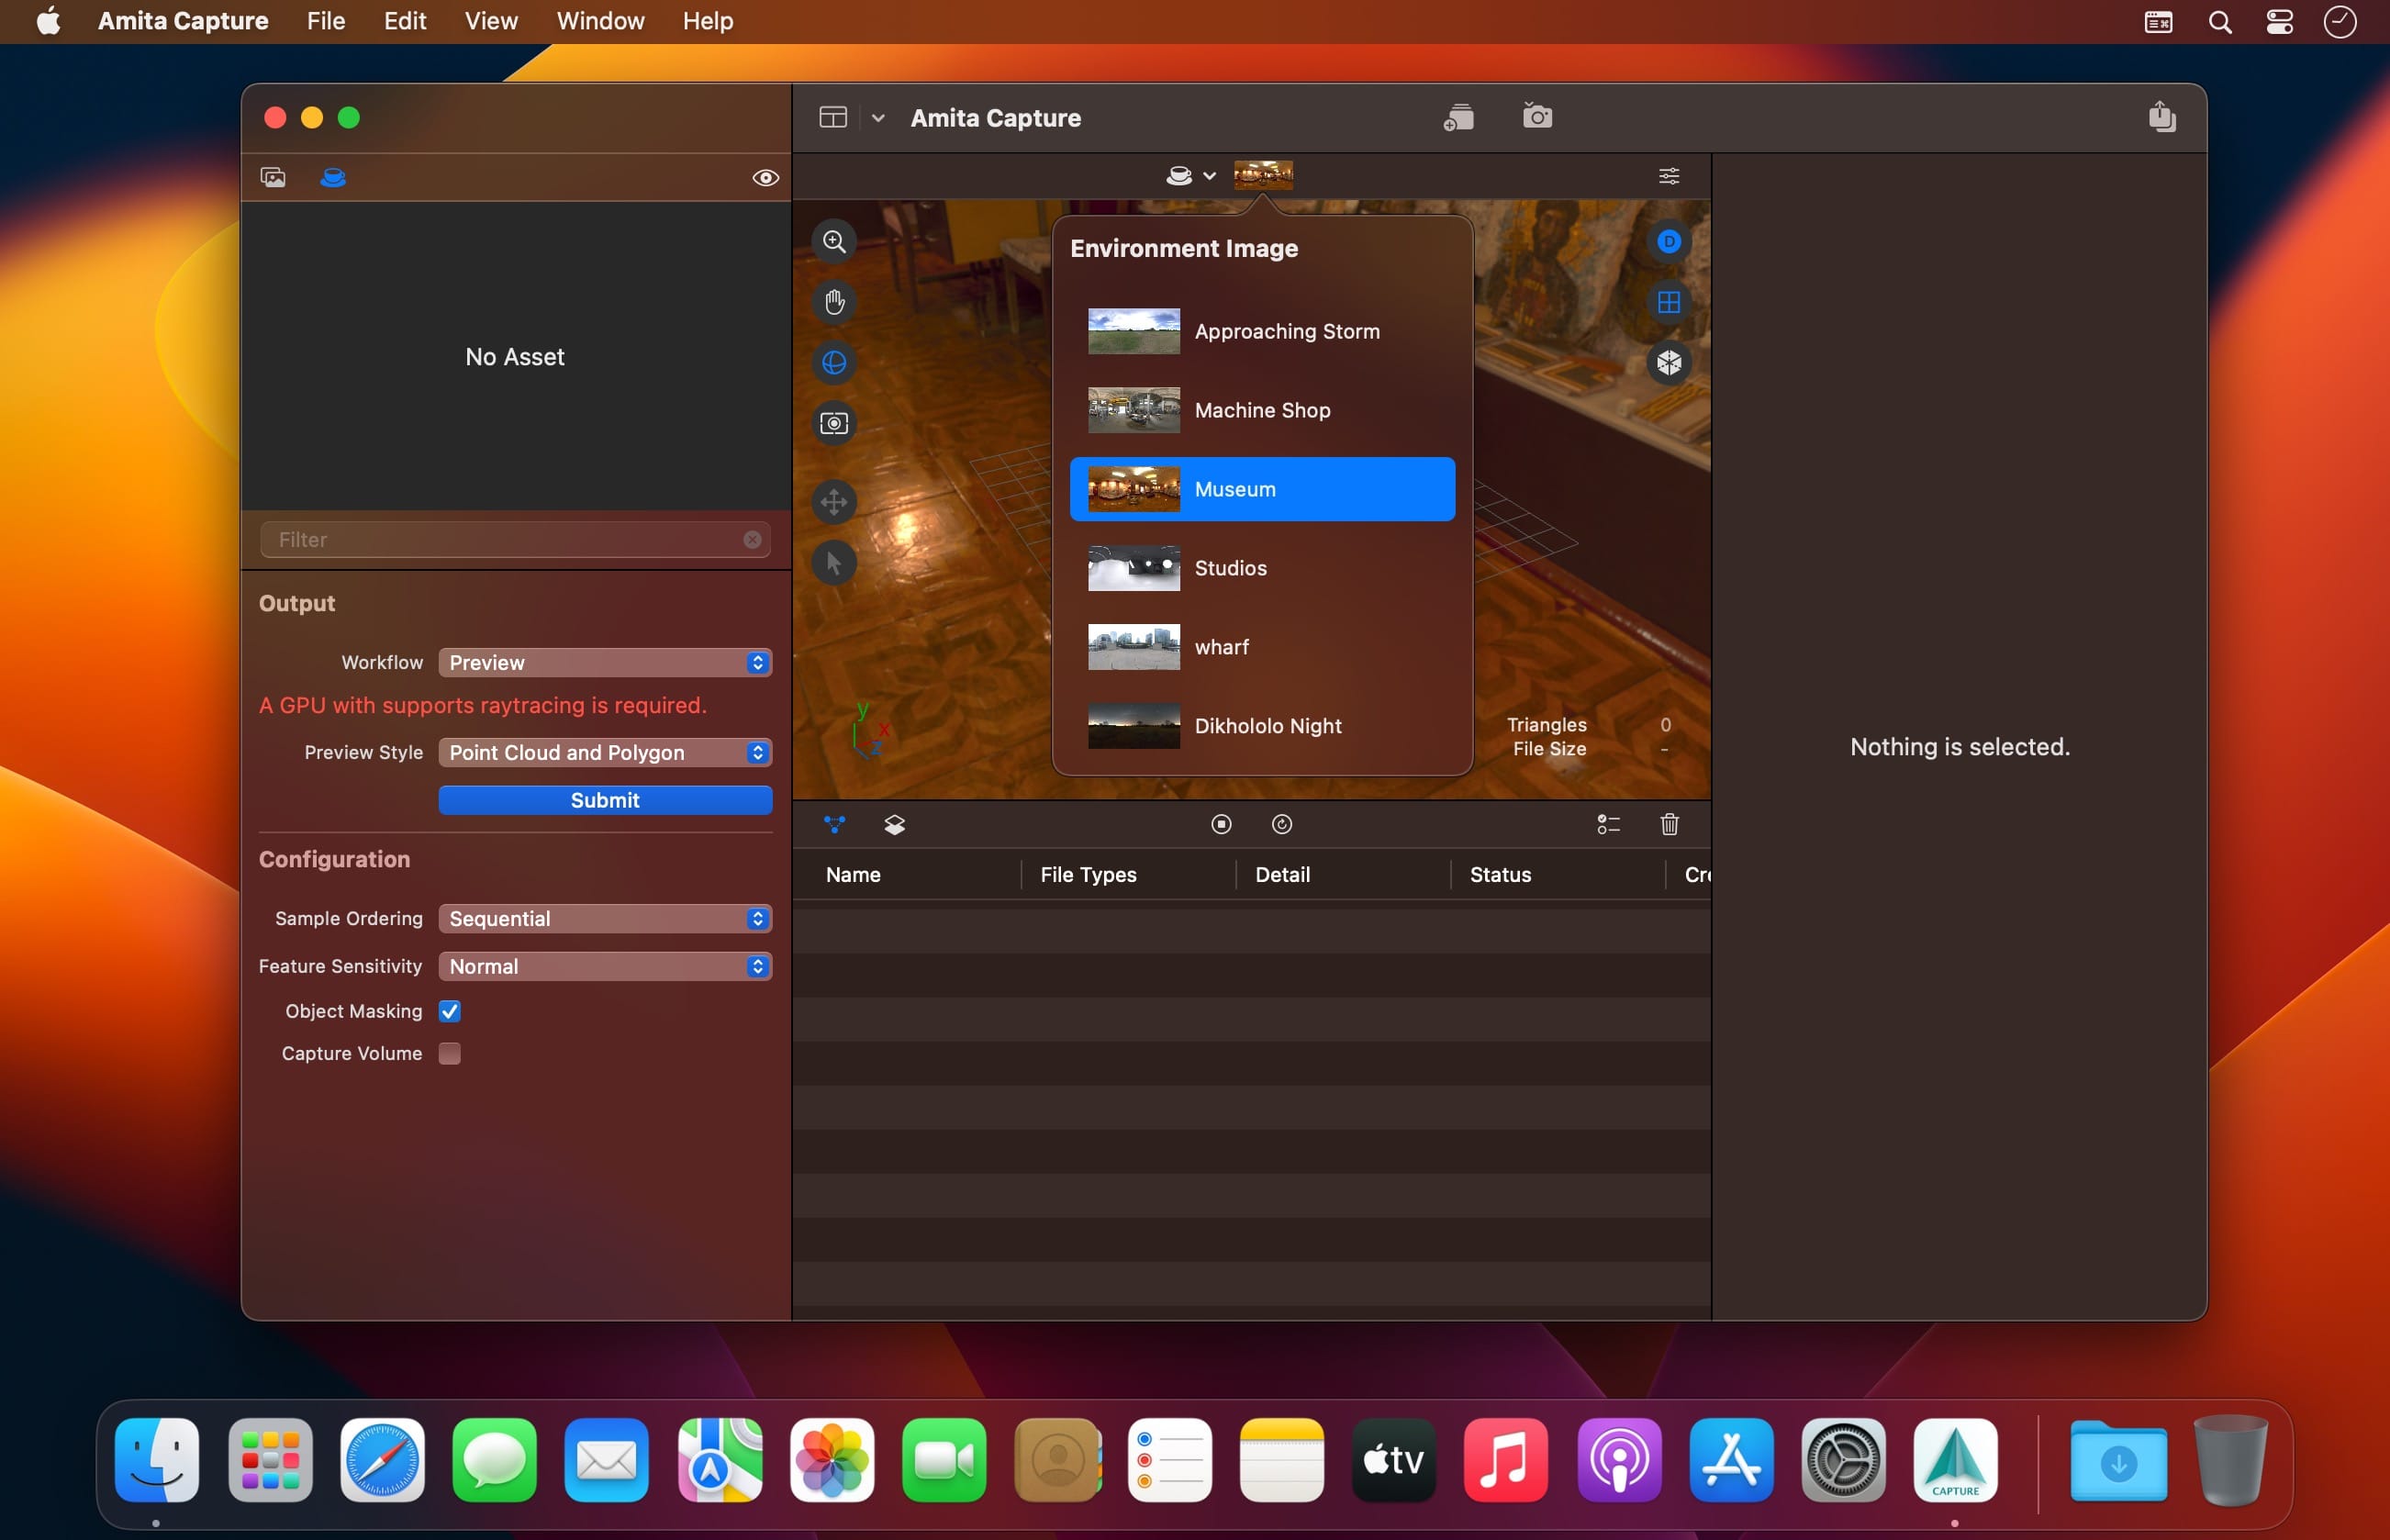Click the share export icon
2390x1540 pixels.
(2162, 116)
